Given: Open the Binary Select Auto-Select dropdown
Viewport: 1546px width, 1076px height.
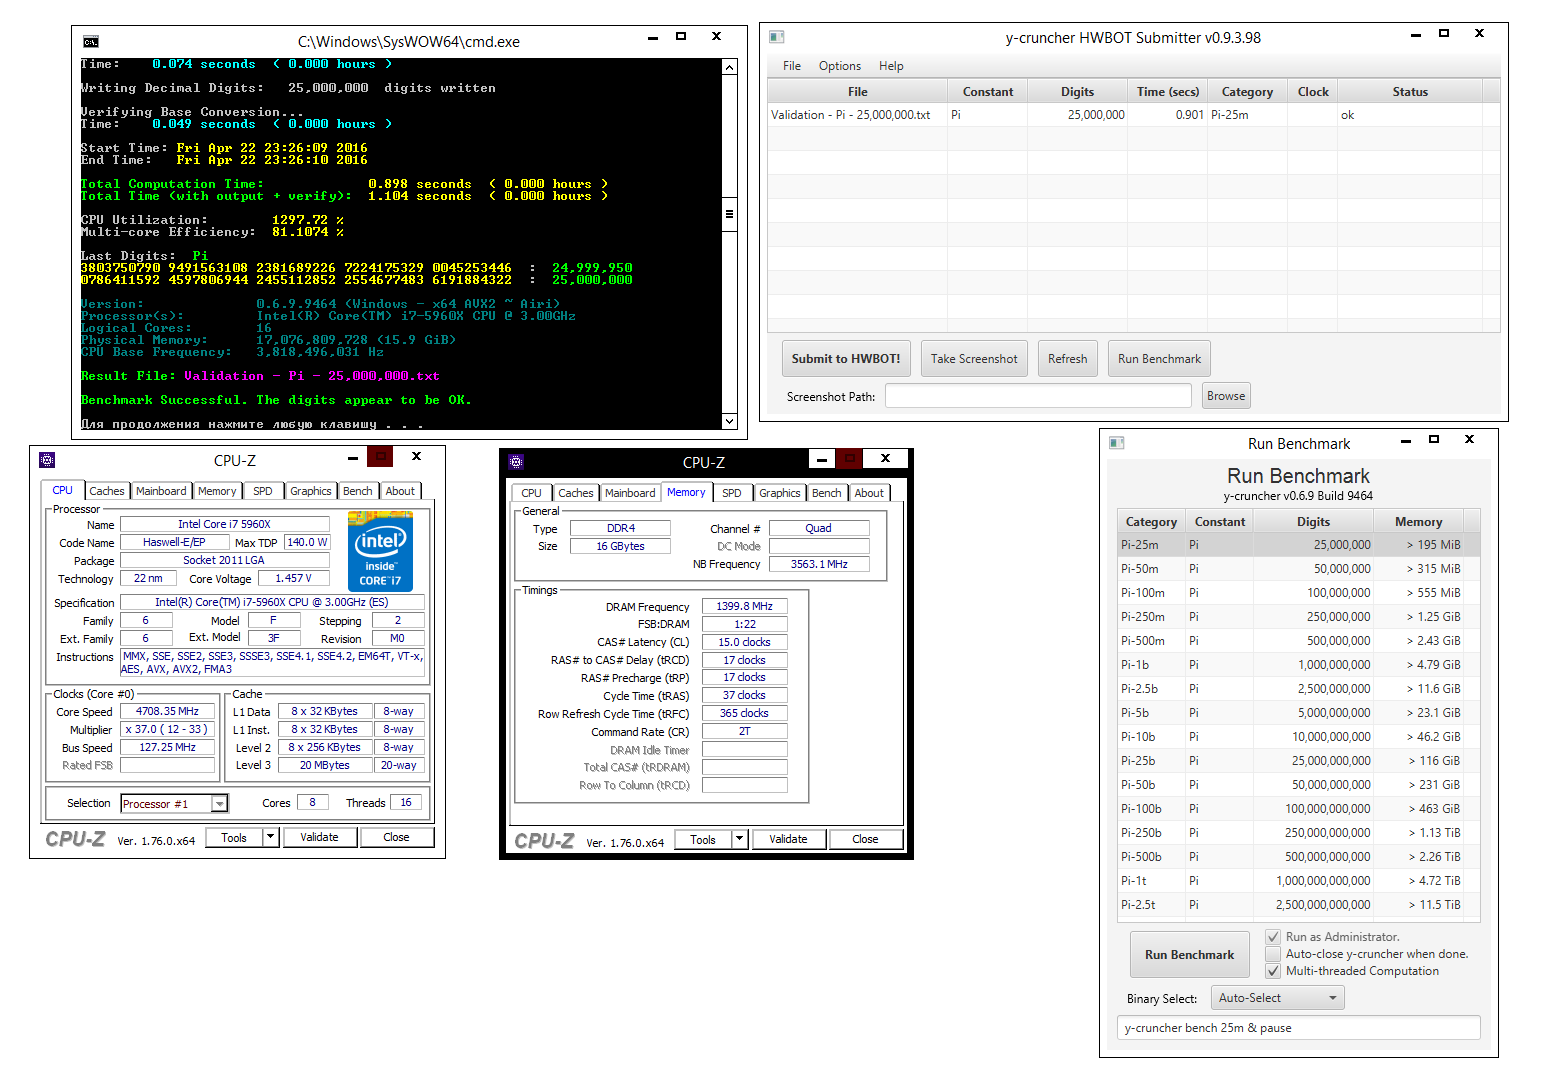Looking at the screenshot, I should (1278, 998).
